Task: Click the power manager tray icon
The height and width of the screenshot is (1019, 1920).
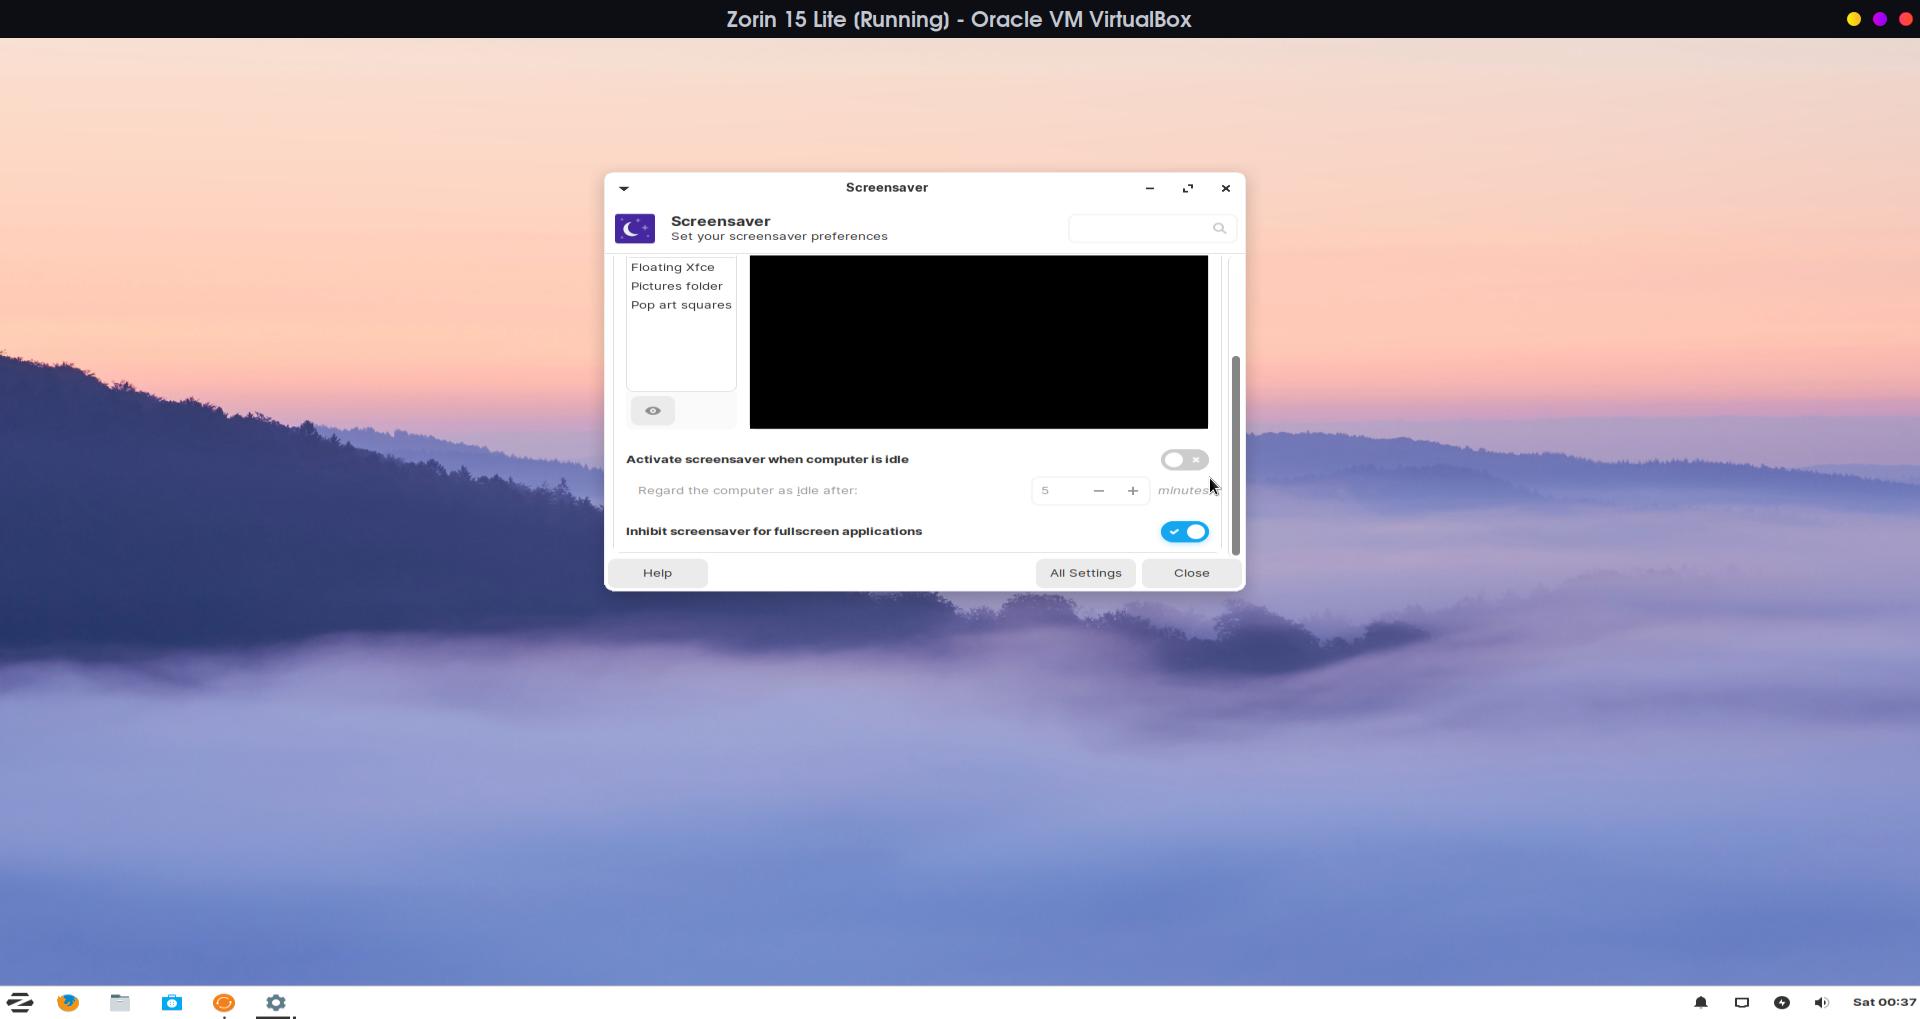Action: [x=1781, y=1002]
